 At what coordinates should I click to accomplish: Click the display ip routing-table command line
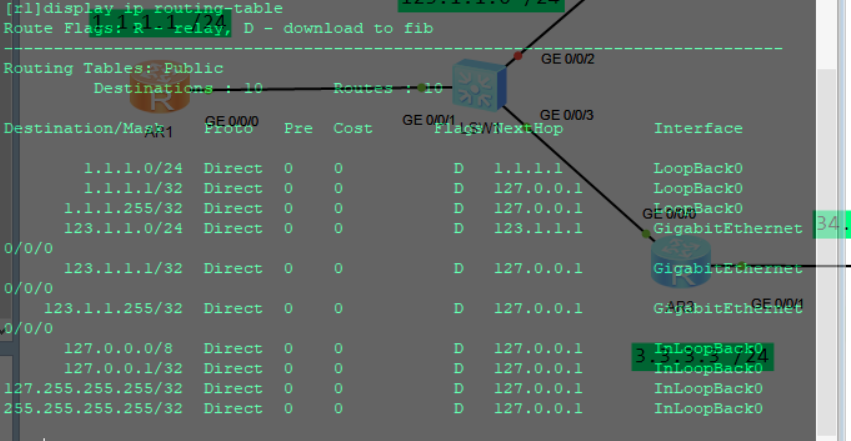coord(143,9)
